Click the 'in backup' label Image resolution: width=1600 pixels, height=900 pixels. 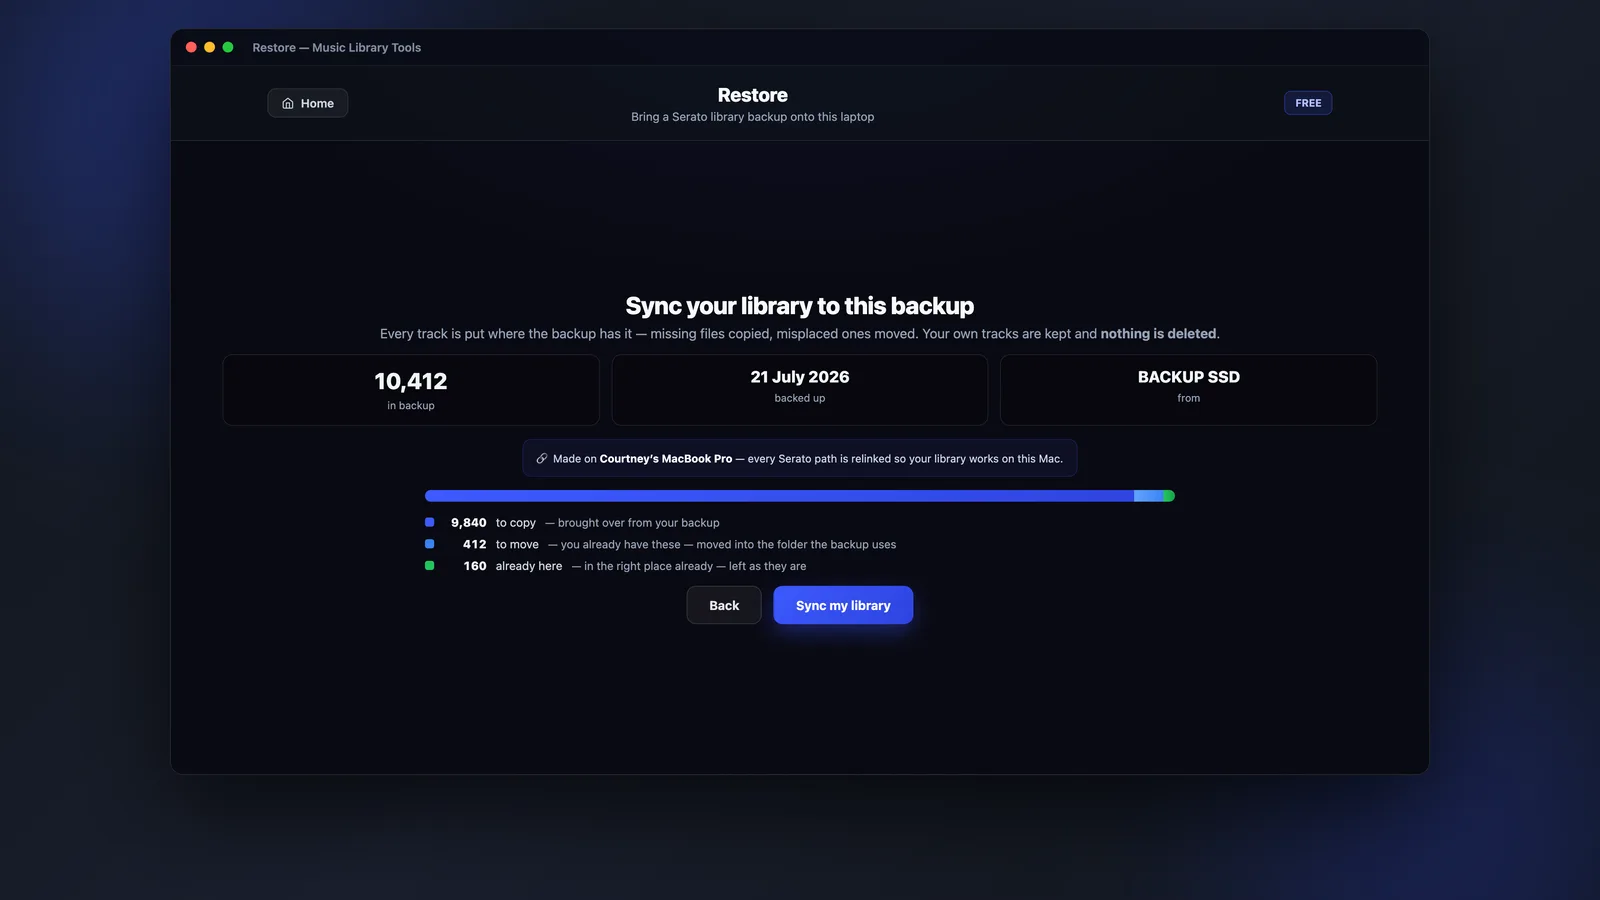[x=411, y=406]
